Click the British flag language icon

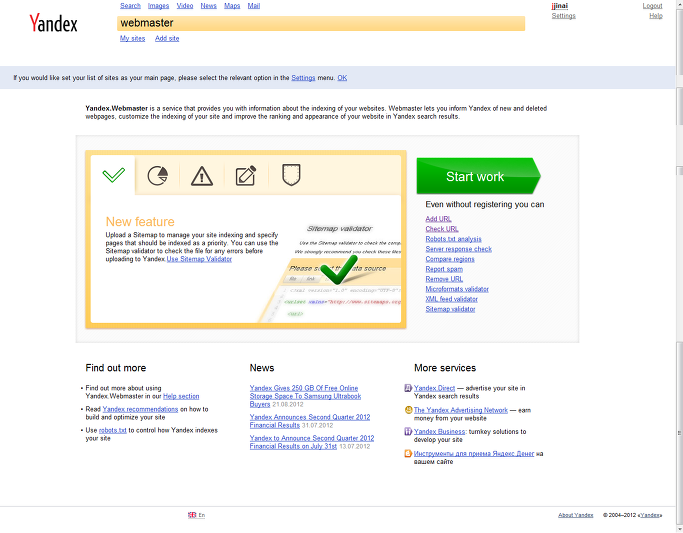point(192,515)
